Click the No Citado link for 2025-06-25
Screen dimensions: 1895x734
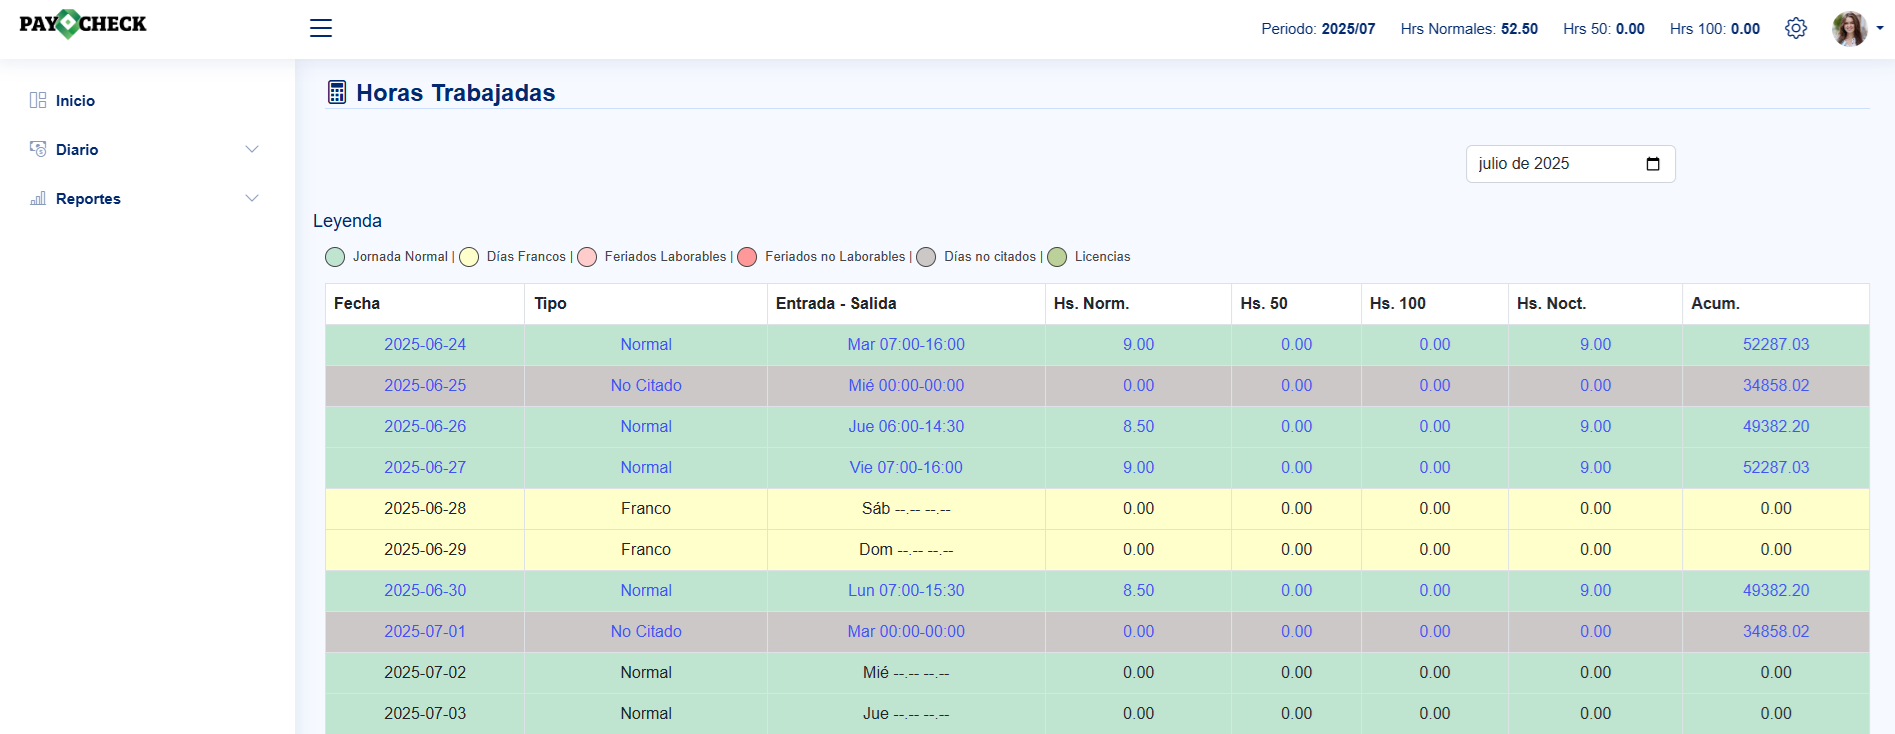click(x=646, y=385)
